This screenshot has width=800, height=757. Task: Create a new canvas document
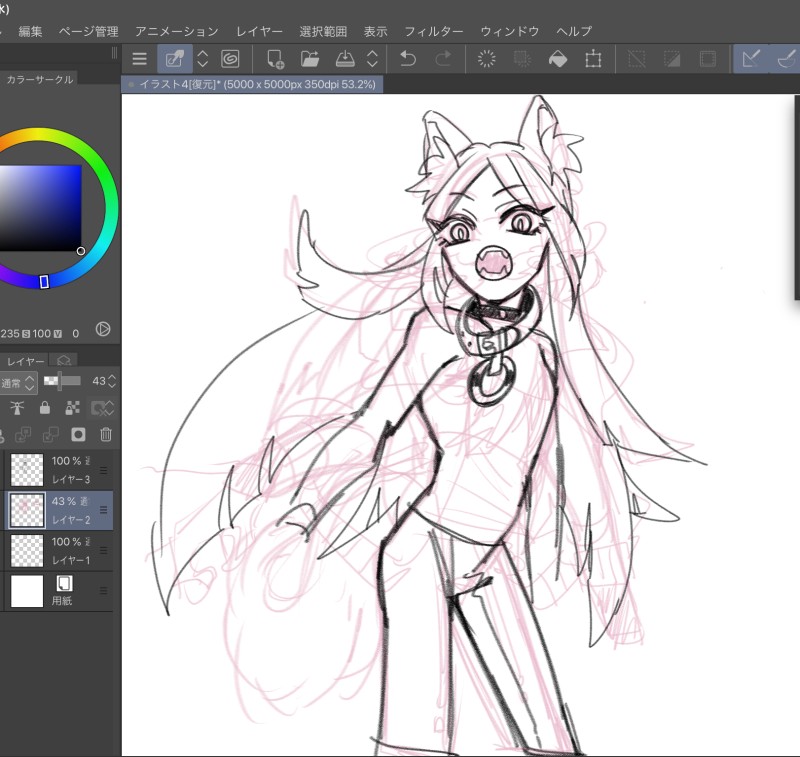coord(275,59)
